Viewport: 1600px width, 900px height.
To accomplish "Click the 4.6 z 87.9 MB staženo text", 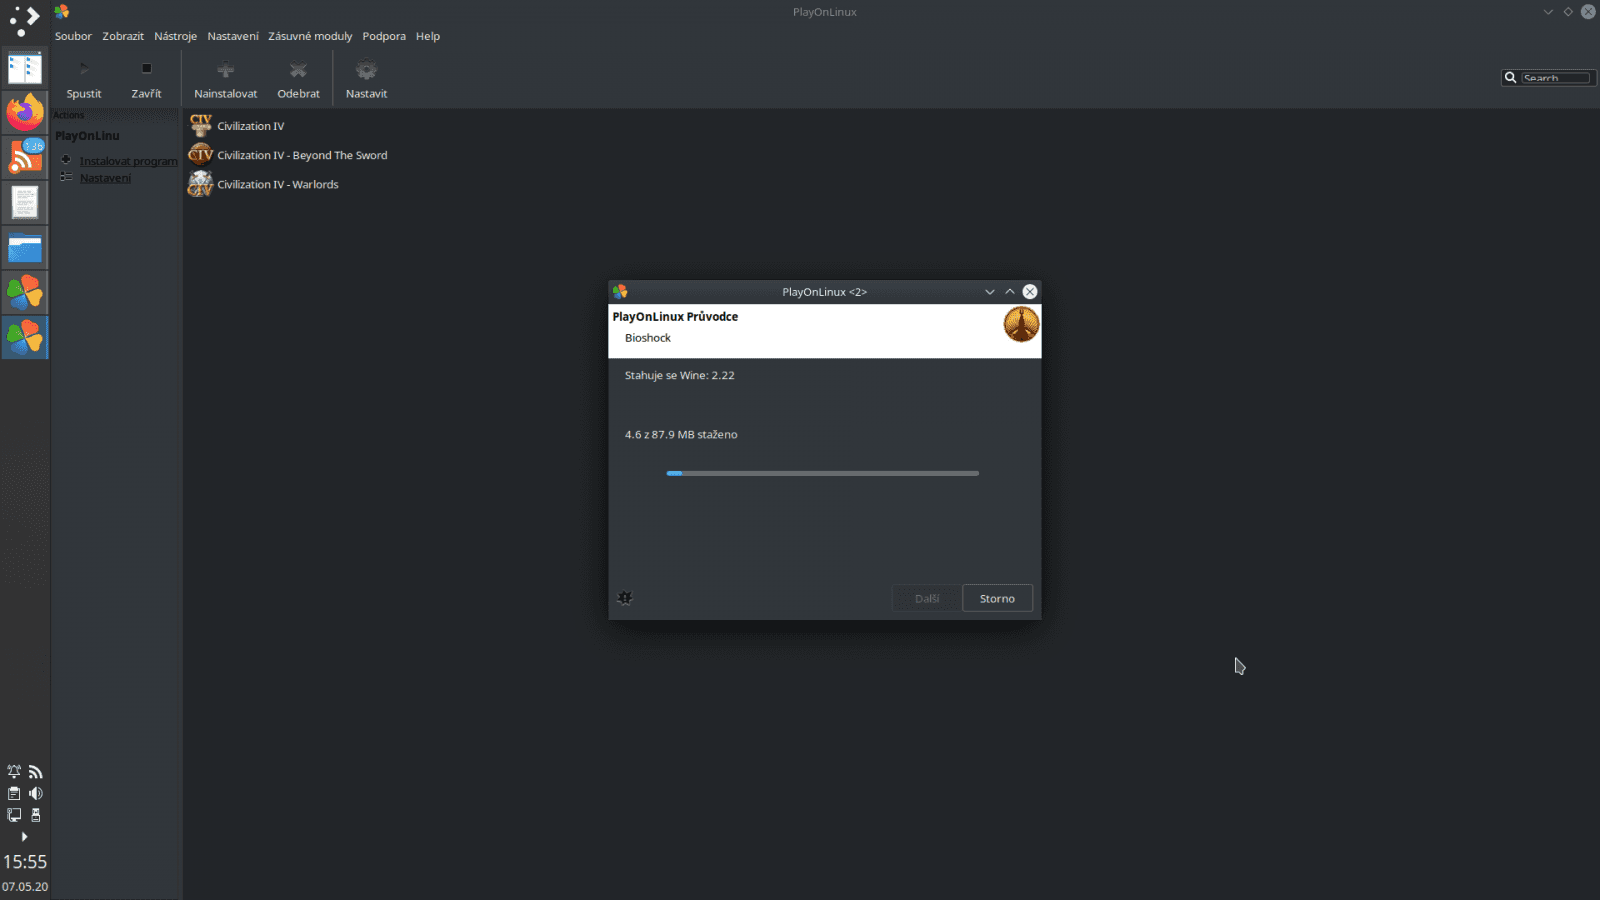I will click(681, 435).
